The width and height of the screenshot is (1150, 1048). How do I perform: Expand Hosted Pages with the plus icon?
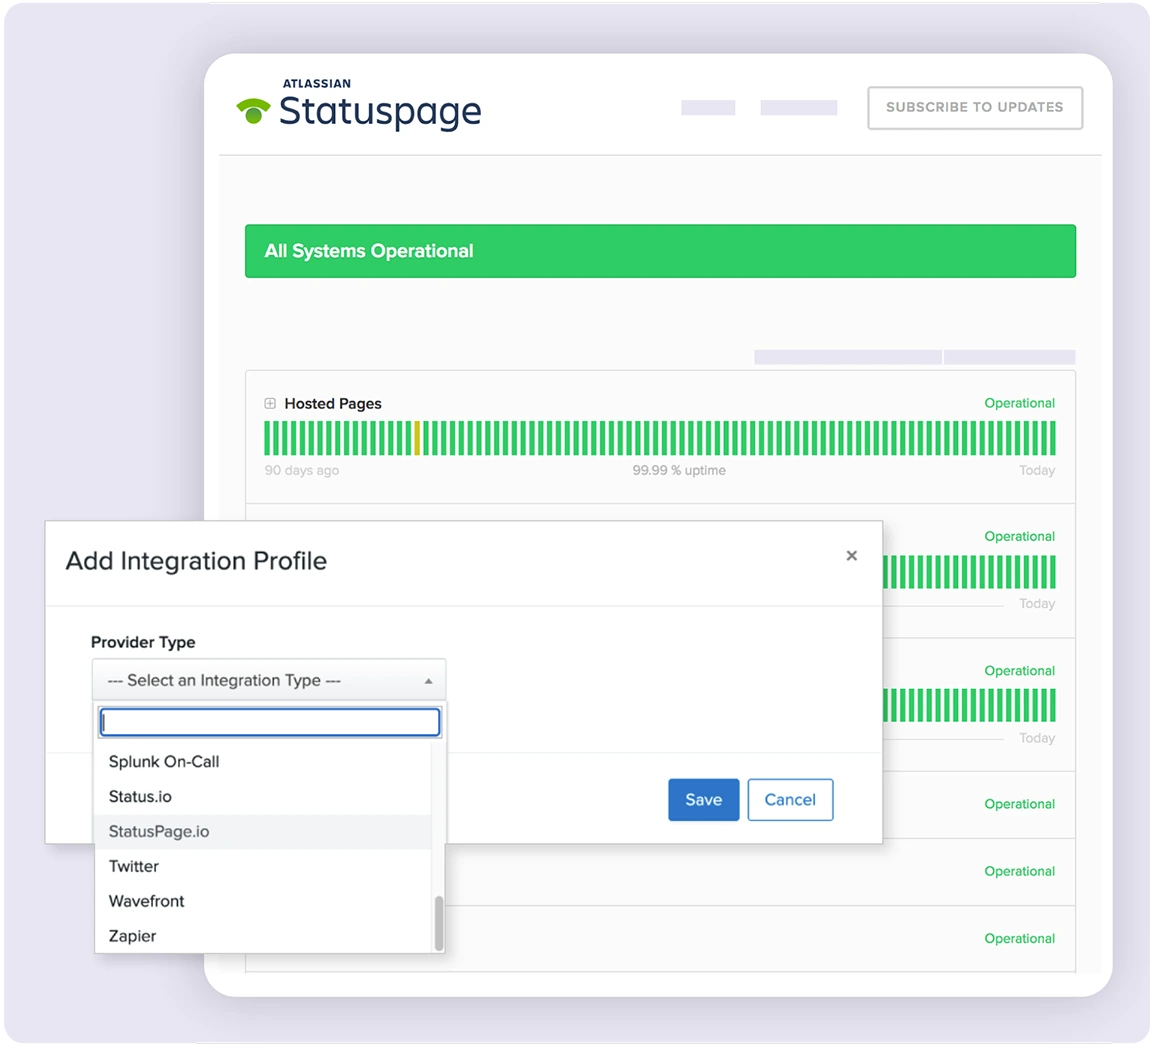coord(270,403)
